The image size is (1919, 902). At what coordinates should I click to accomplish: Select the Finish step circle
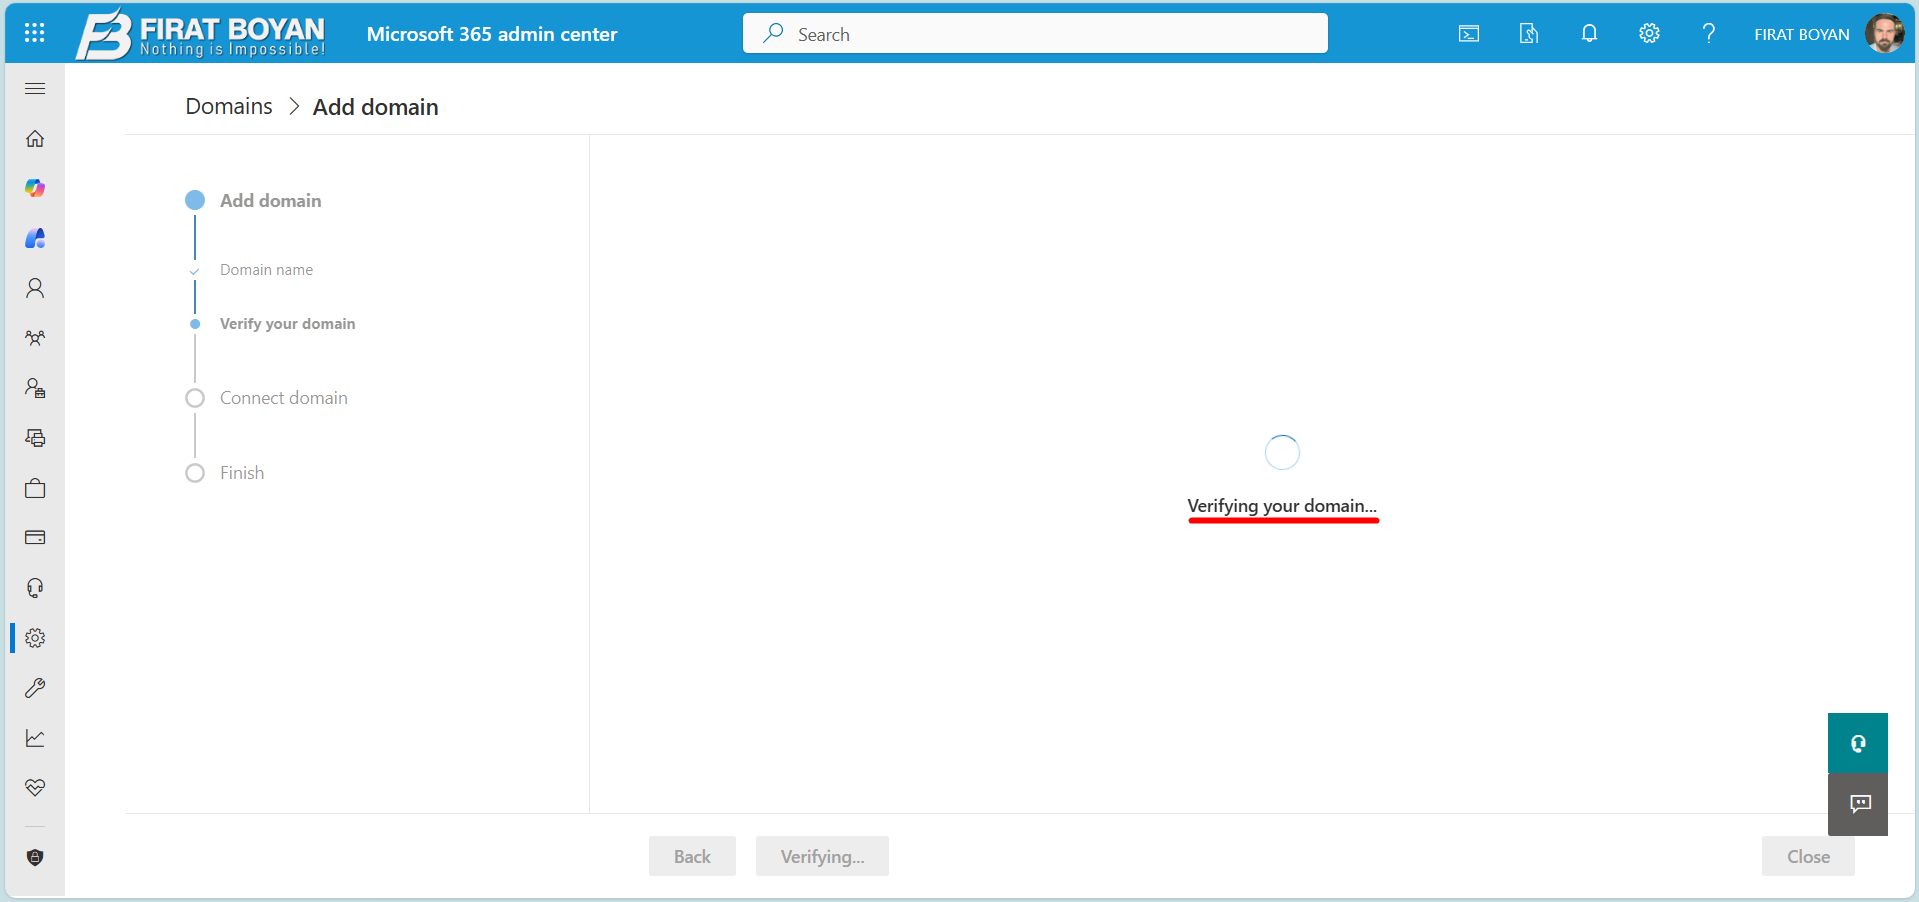[x=194, y=472]
